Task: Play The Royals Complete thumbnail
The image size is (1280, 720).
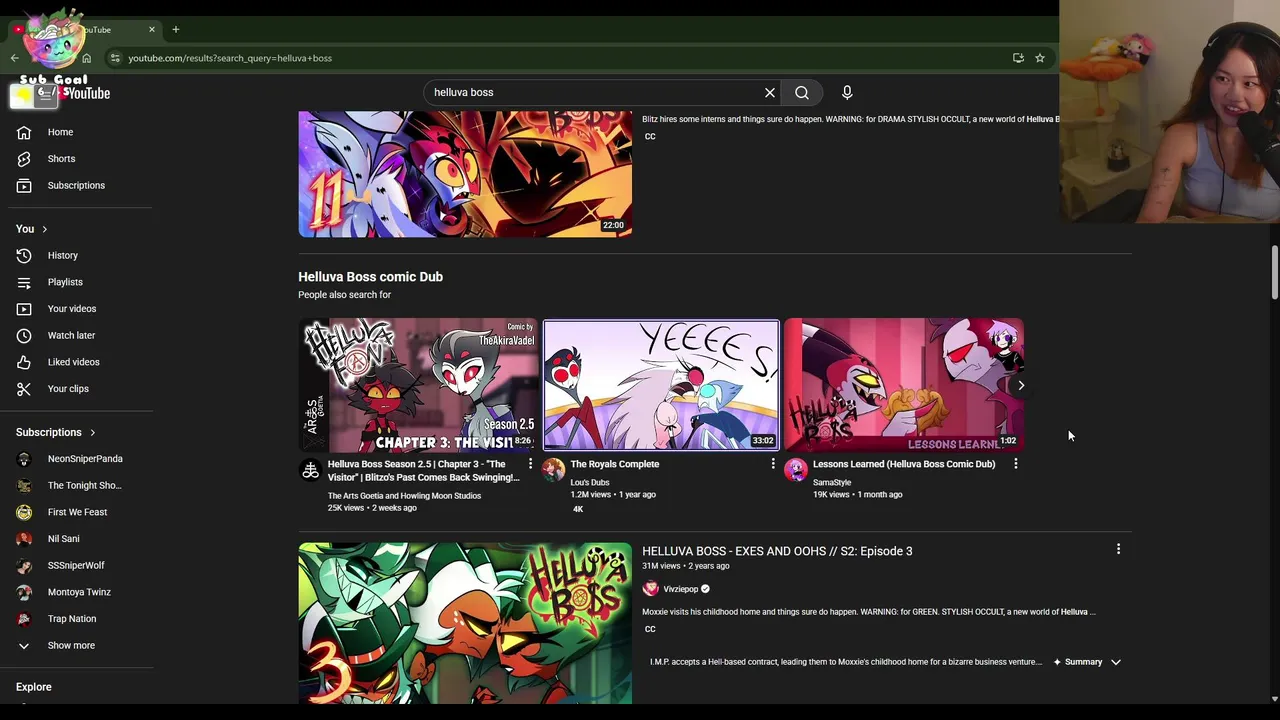Action: (661, 385)
